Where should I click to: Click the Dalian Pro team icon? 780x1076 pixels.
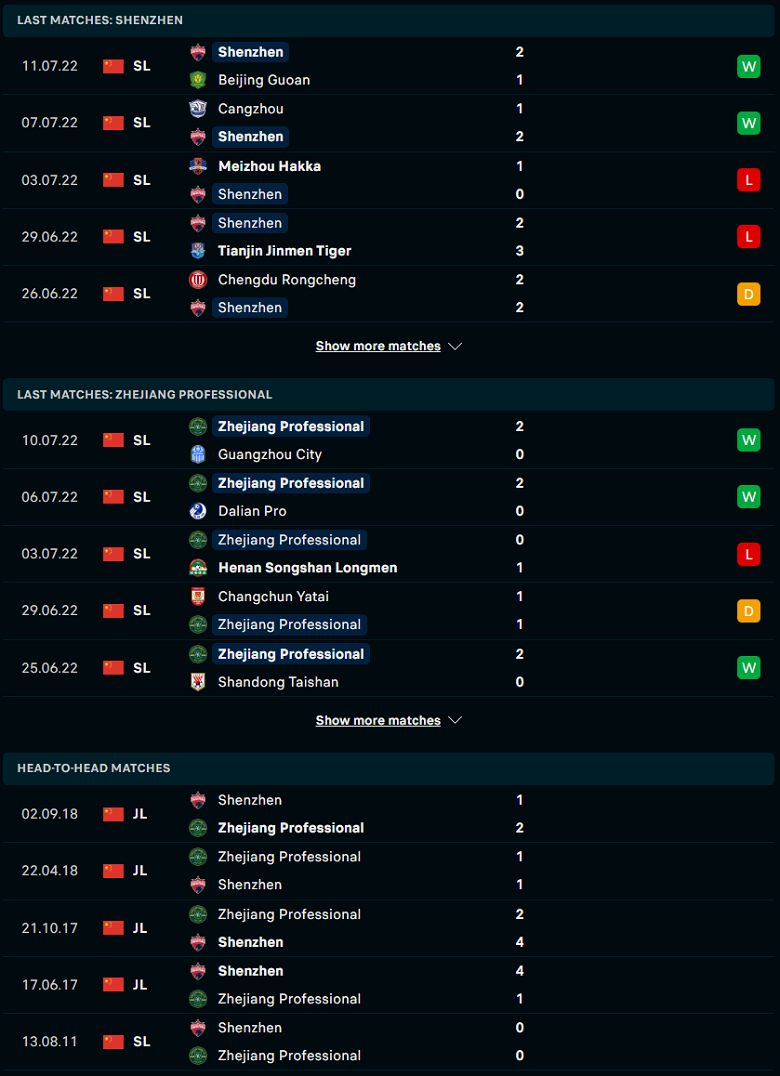[x=198, y=511]
